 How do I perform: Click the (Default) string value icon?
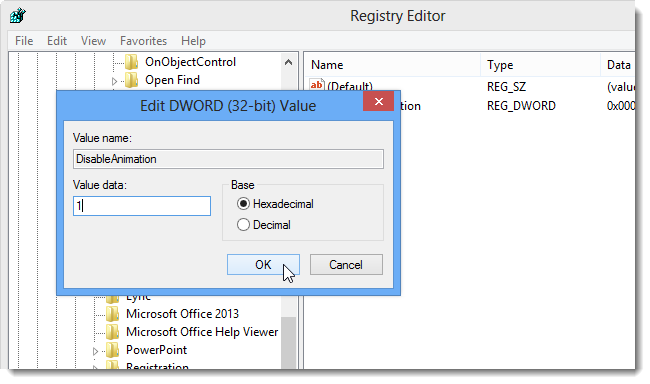point(317,85)
